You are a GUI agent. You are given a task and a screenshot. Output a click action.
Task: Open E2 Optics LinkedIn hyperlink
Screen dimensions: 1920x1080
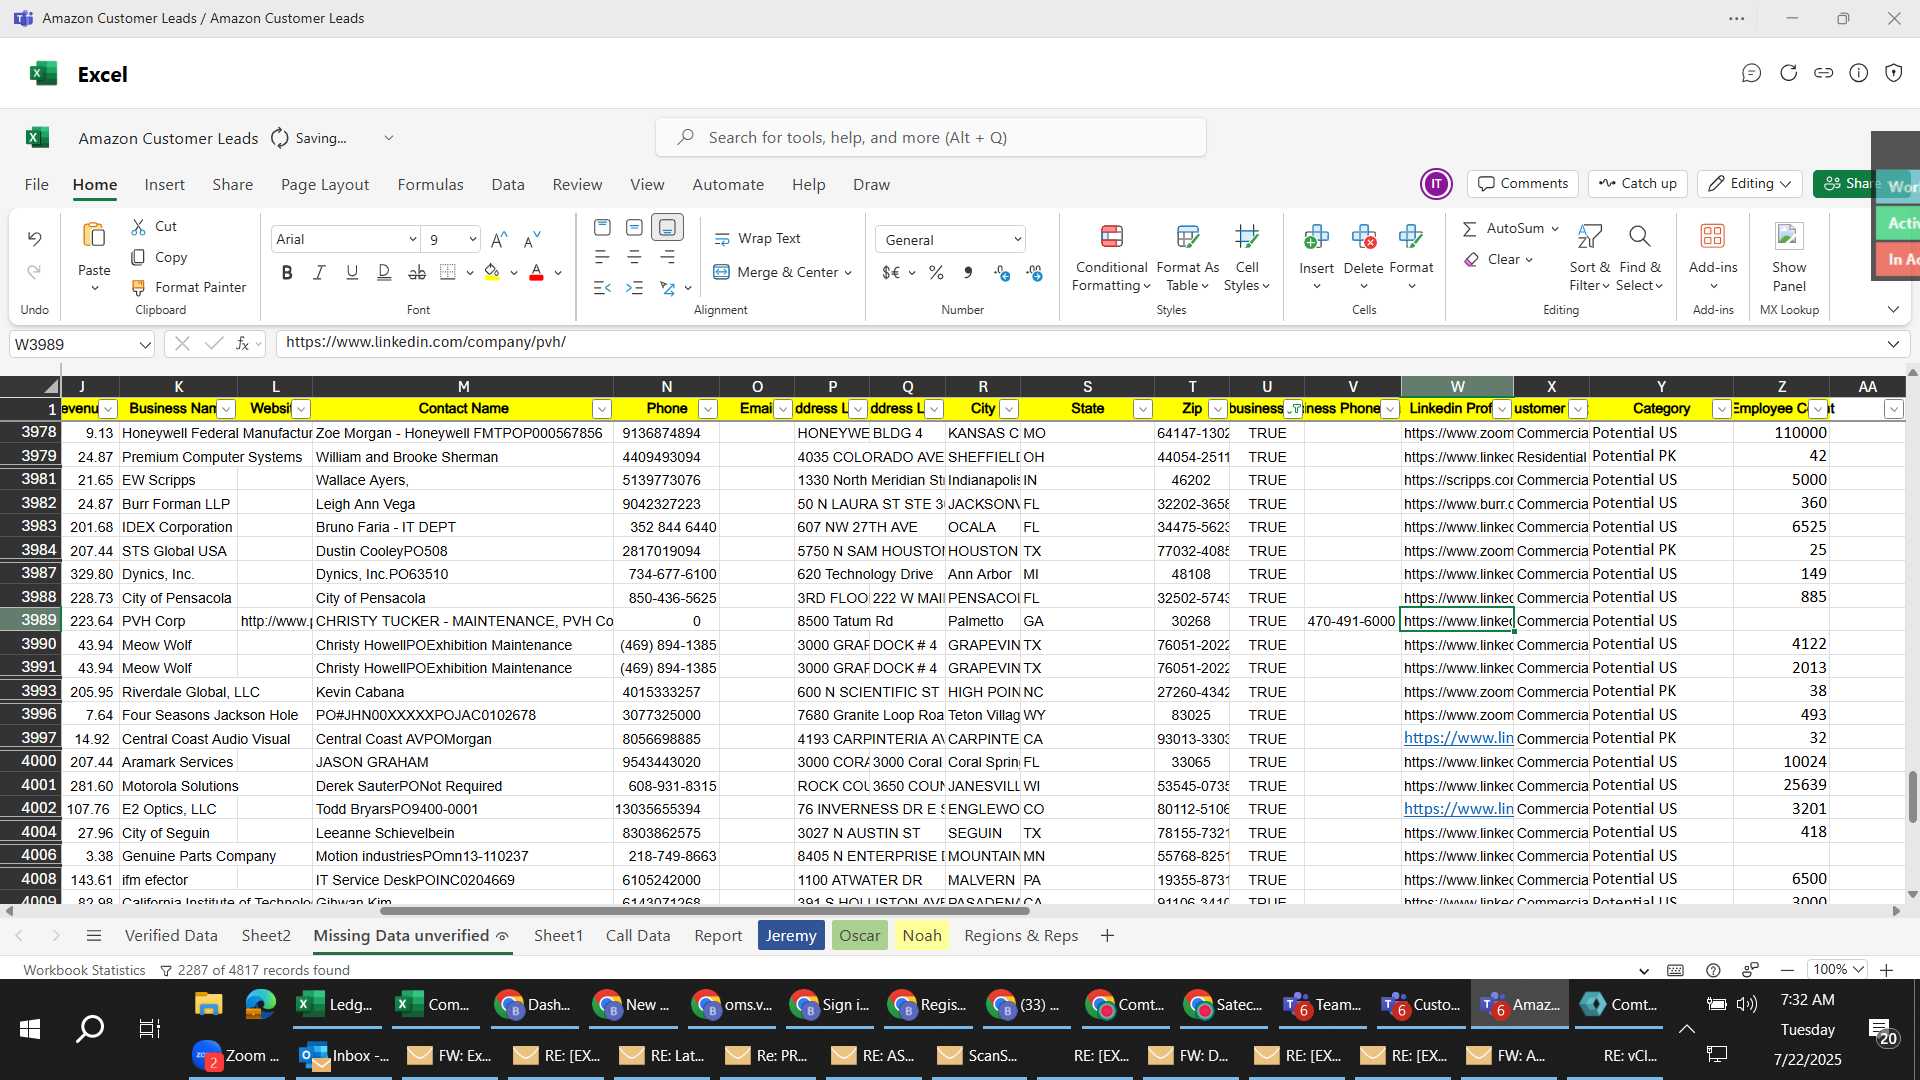pyautogui.click(x=1458, y=809)
